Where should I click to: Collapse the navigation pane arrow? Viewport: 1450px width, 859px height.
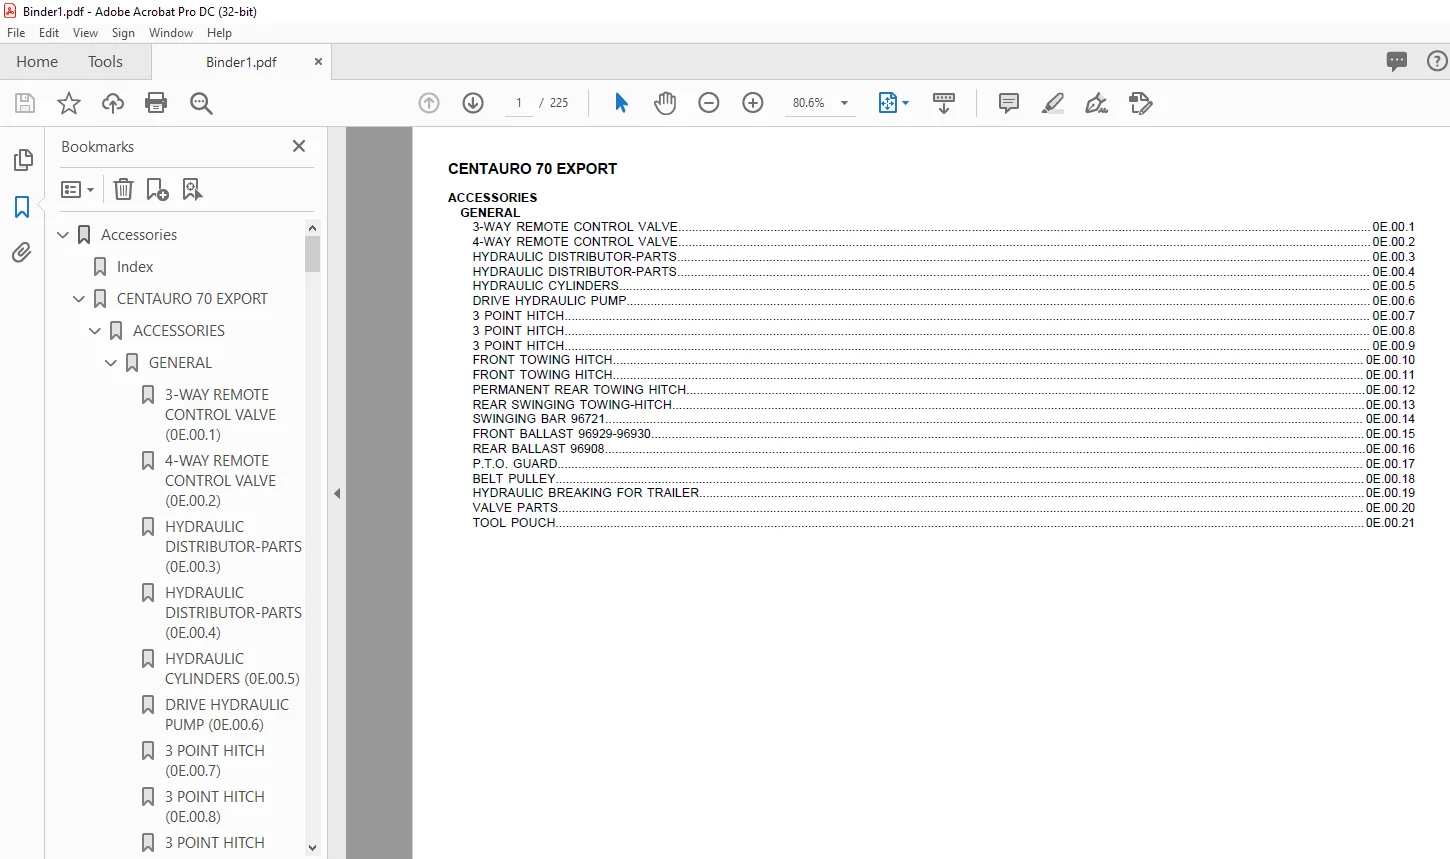[337, 493]
